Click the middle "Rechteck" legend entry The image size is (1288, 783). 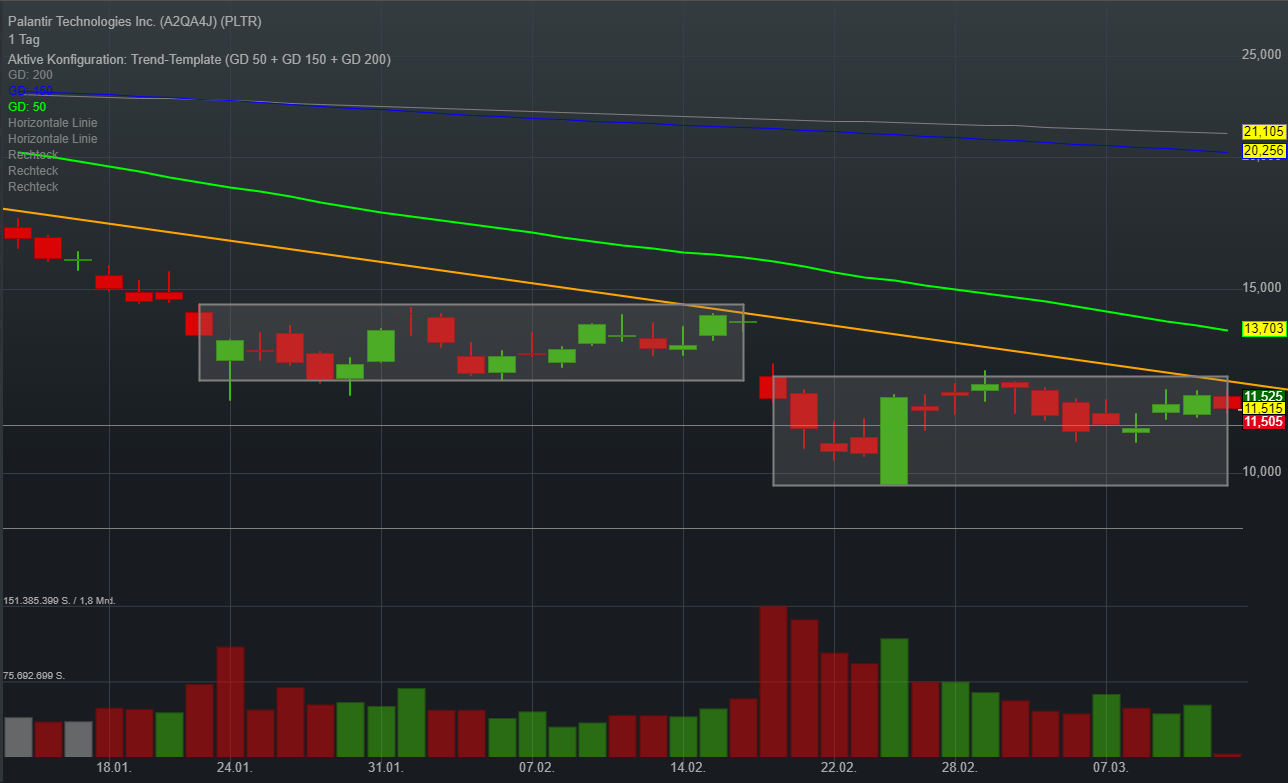coord(33,171)
